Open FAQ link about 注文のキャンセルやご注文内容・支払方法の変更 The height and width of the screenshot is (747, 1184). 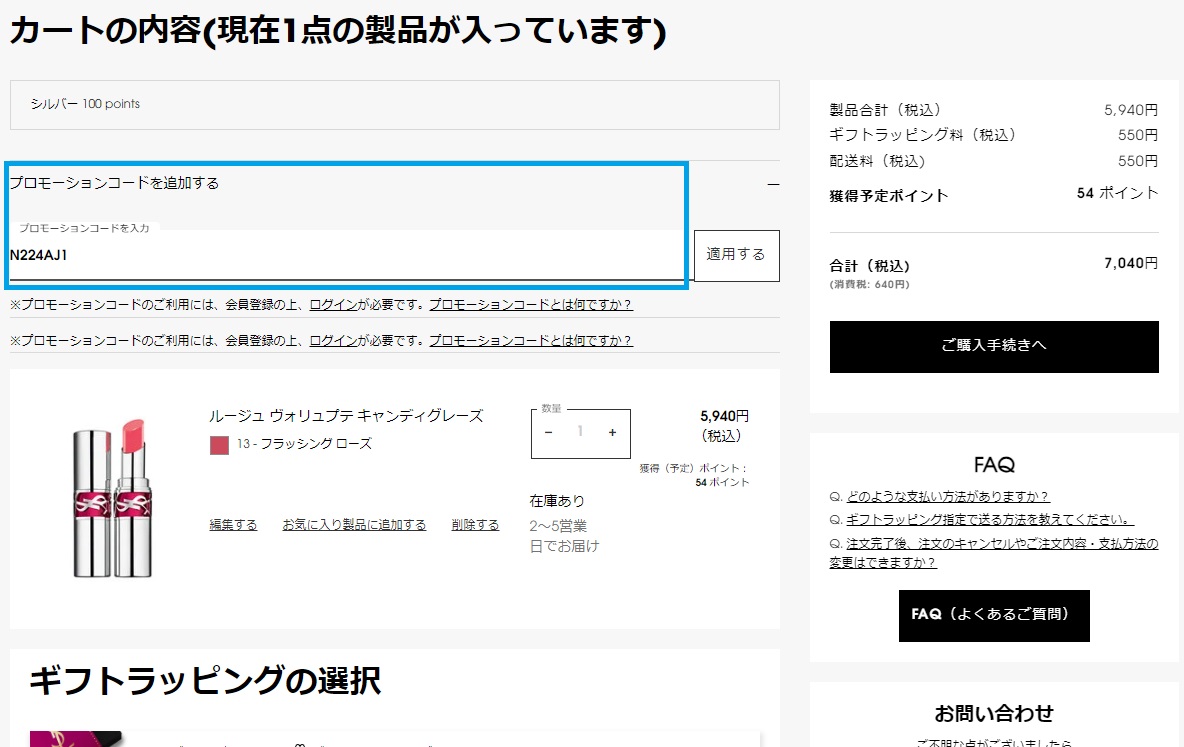click(994, 553)
